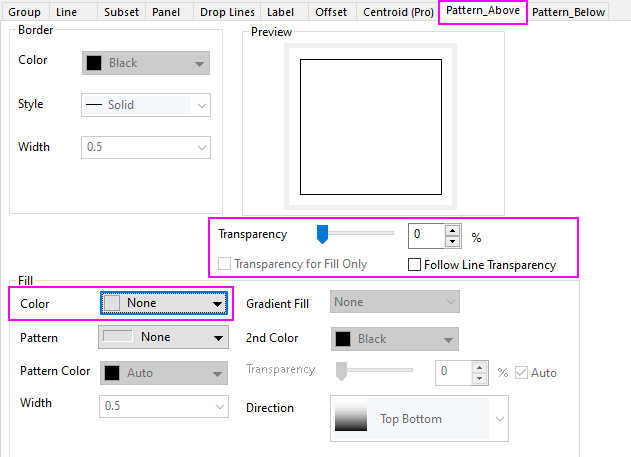This screenshot has width=631, height=457.
Task: Decrease transparency with the down spinner arrow
Action: click(452, 242)
